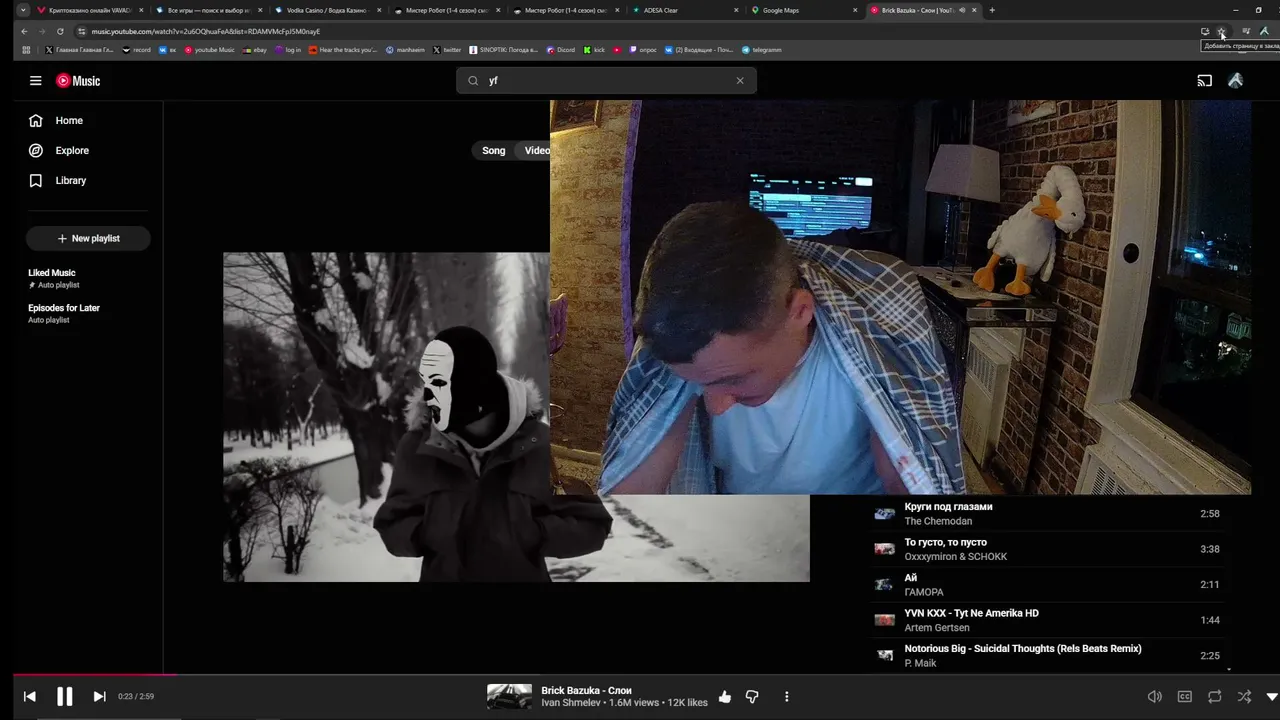1280x720 pixels.
Task: Switch to Song mode
Action: pyautogui.click(x=494, y=151)
